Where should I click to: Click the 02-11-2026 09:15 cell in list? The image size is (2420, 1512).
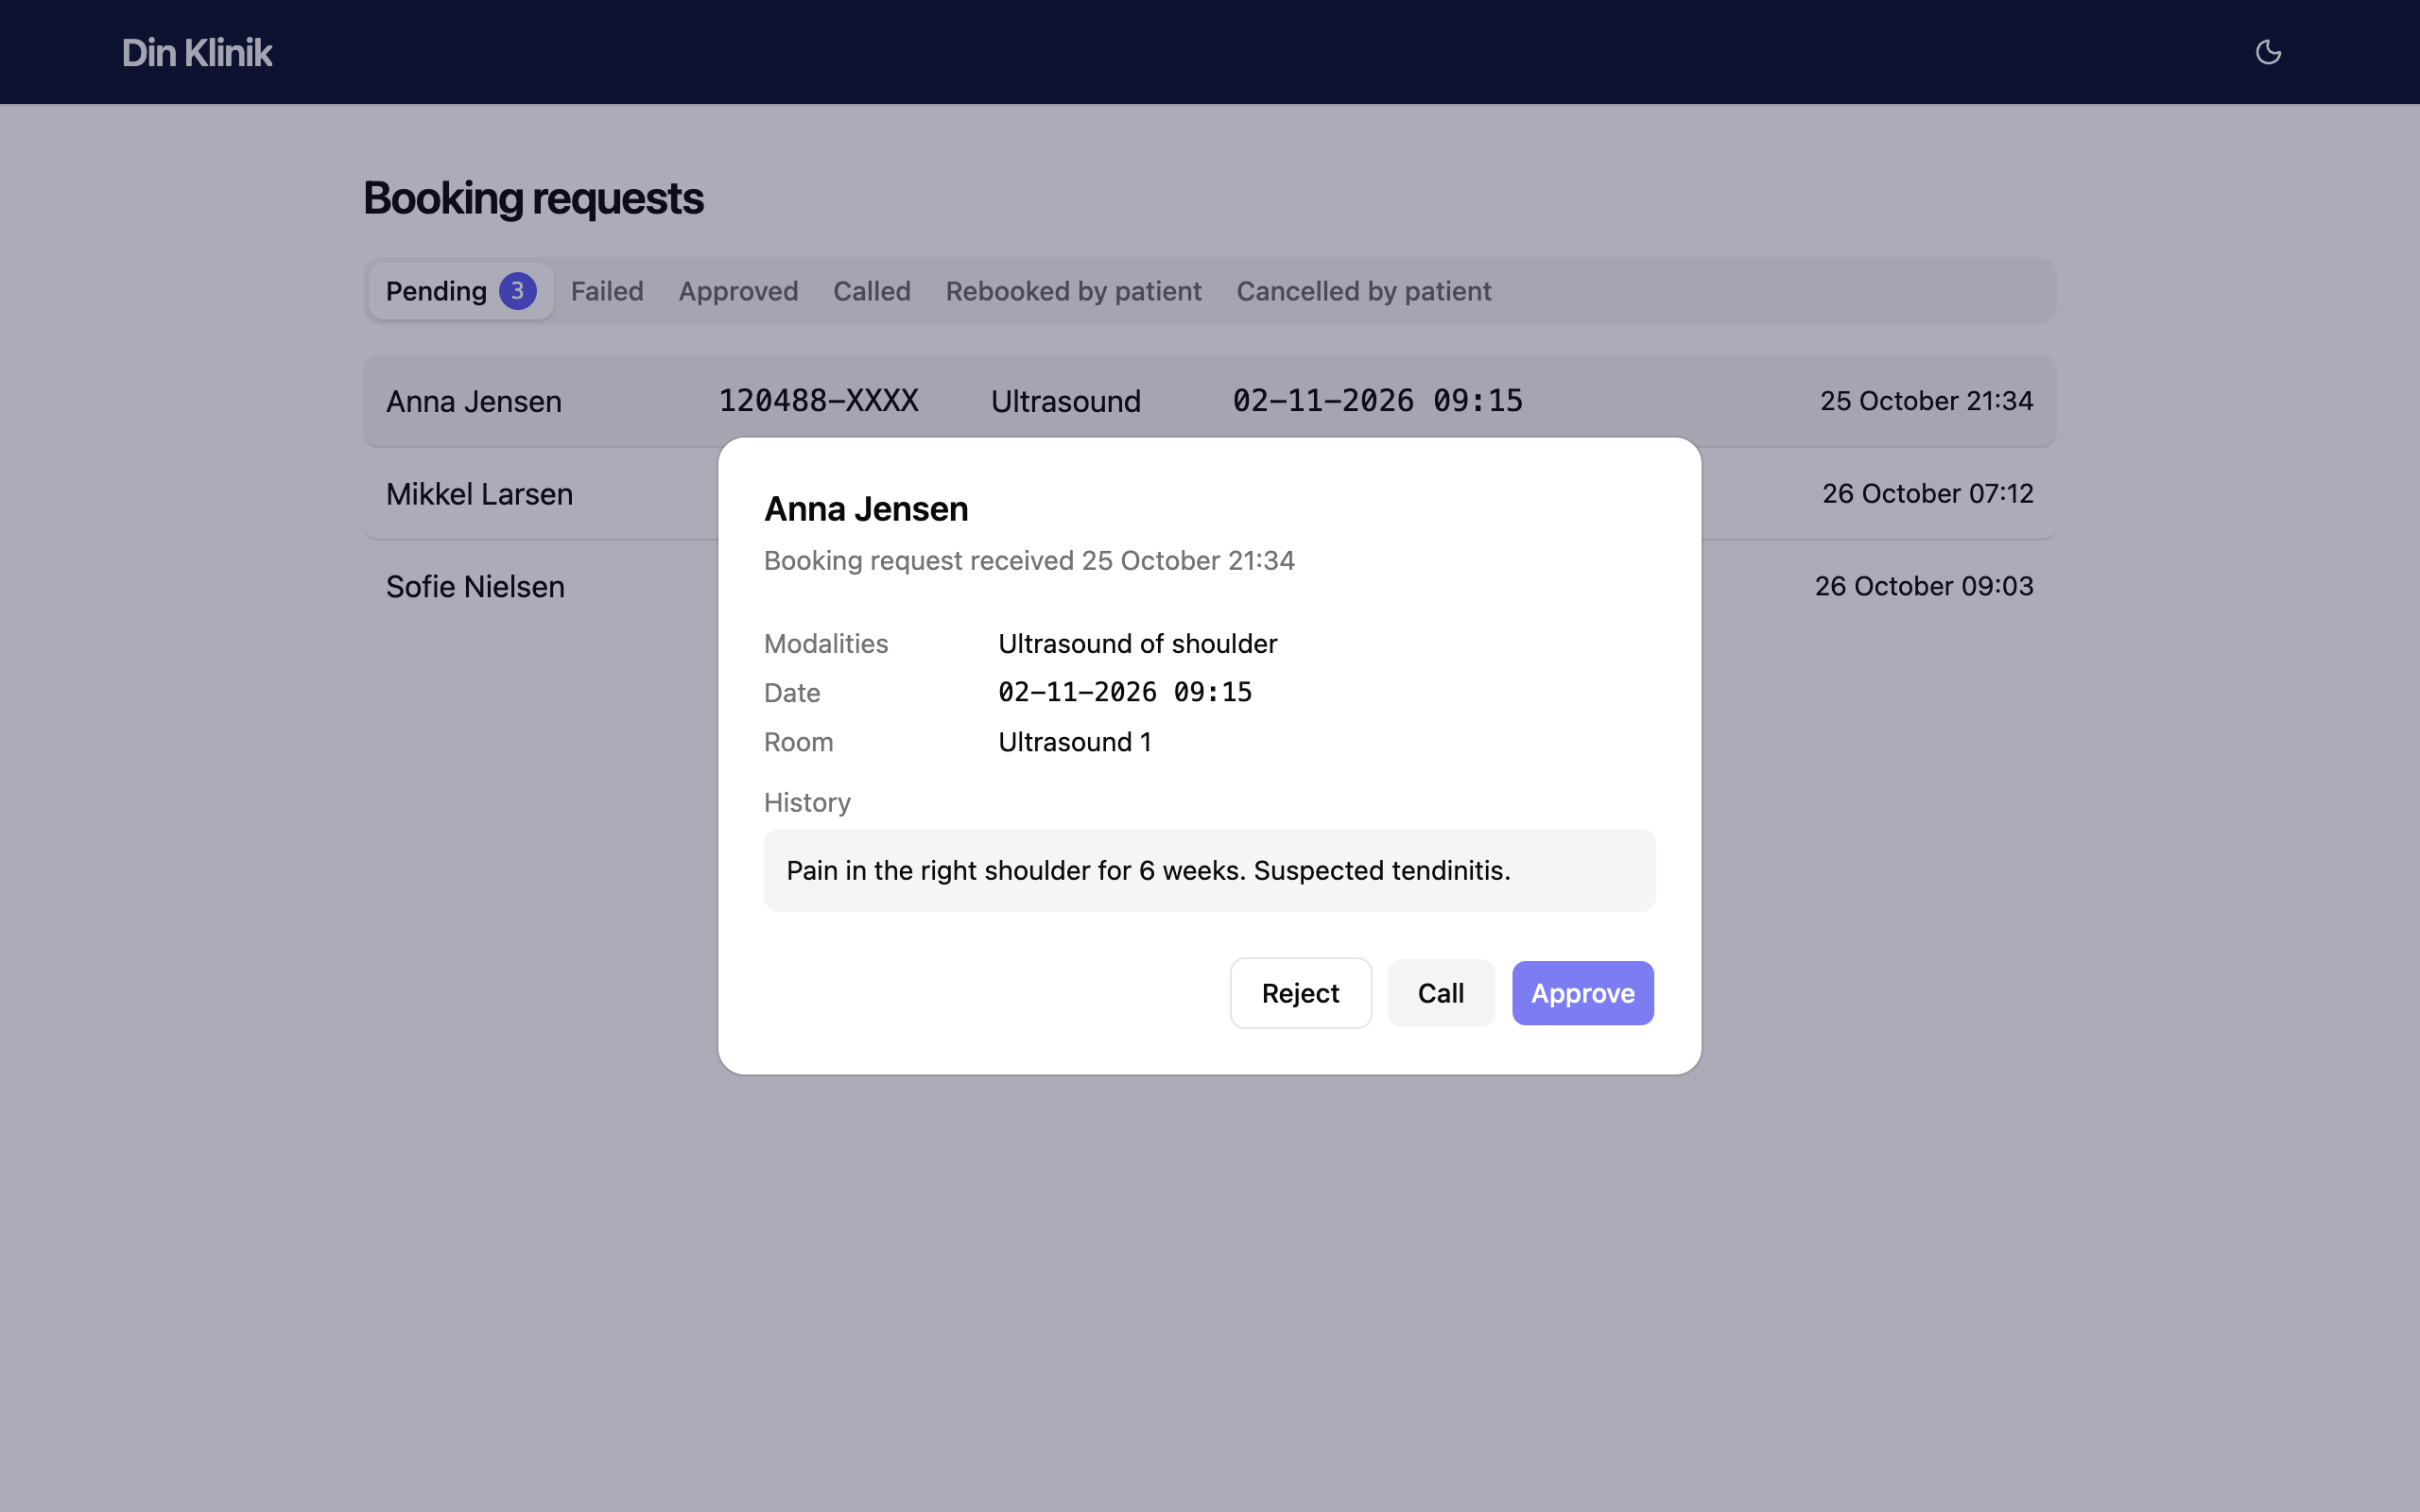coord(1377,401)
